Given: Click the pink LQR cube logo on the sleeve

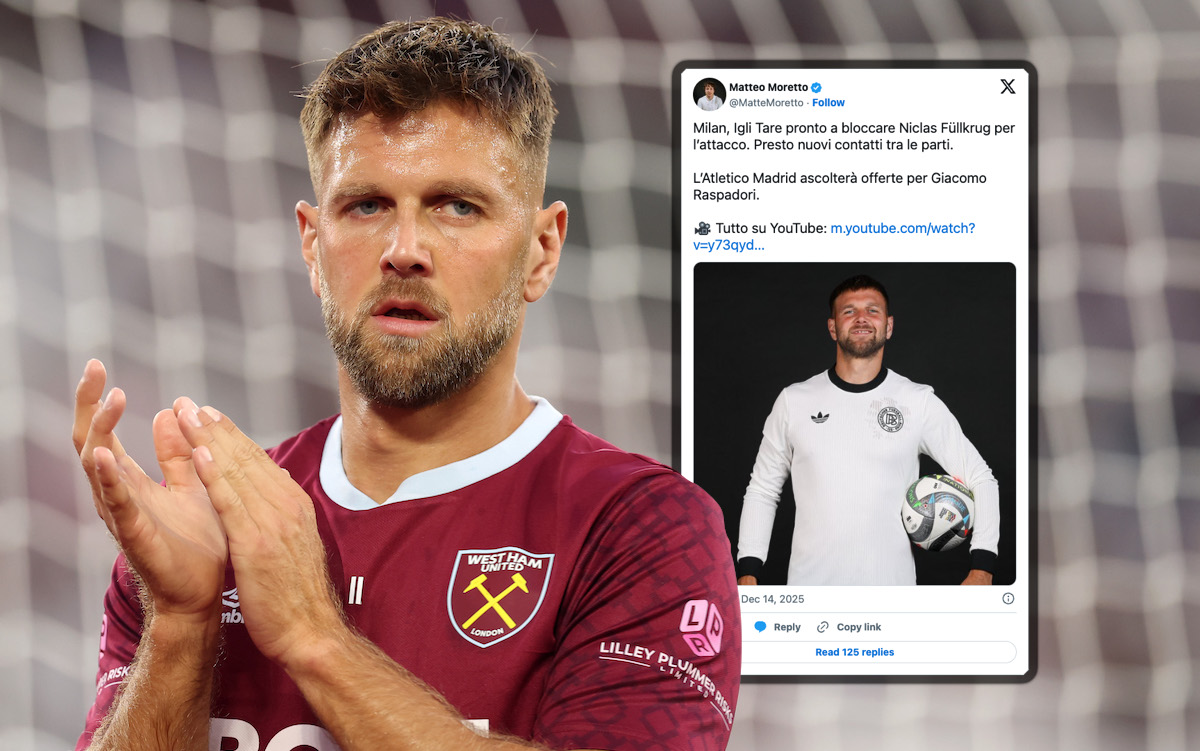Looking at the screenshot, I should coord(701,627).
